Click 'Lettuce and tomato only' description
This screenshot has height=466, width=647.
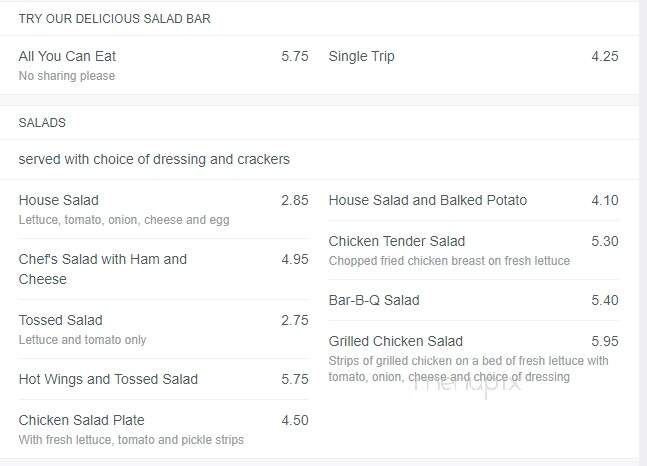click(x=83, y=340)
